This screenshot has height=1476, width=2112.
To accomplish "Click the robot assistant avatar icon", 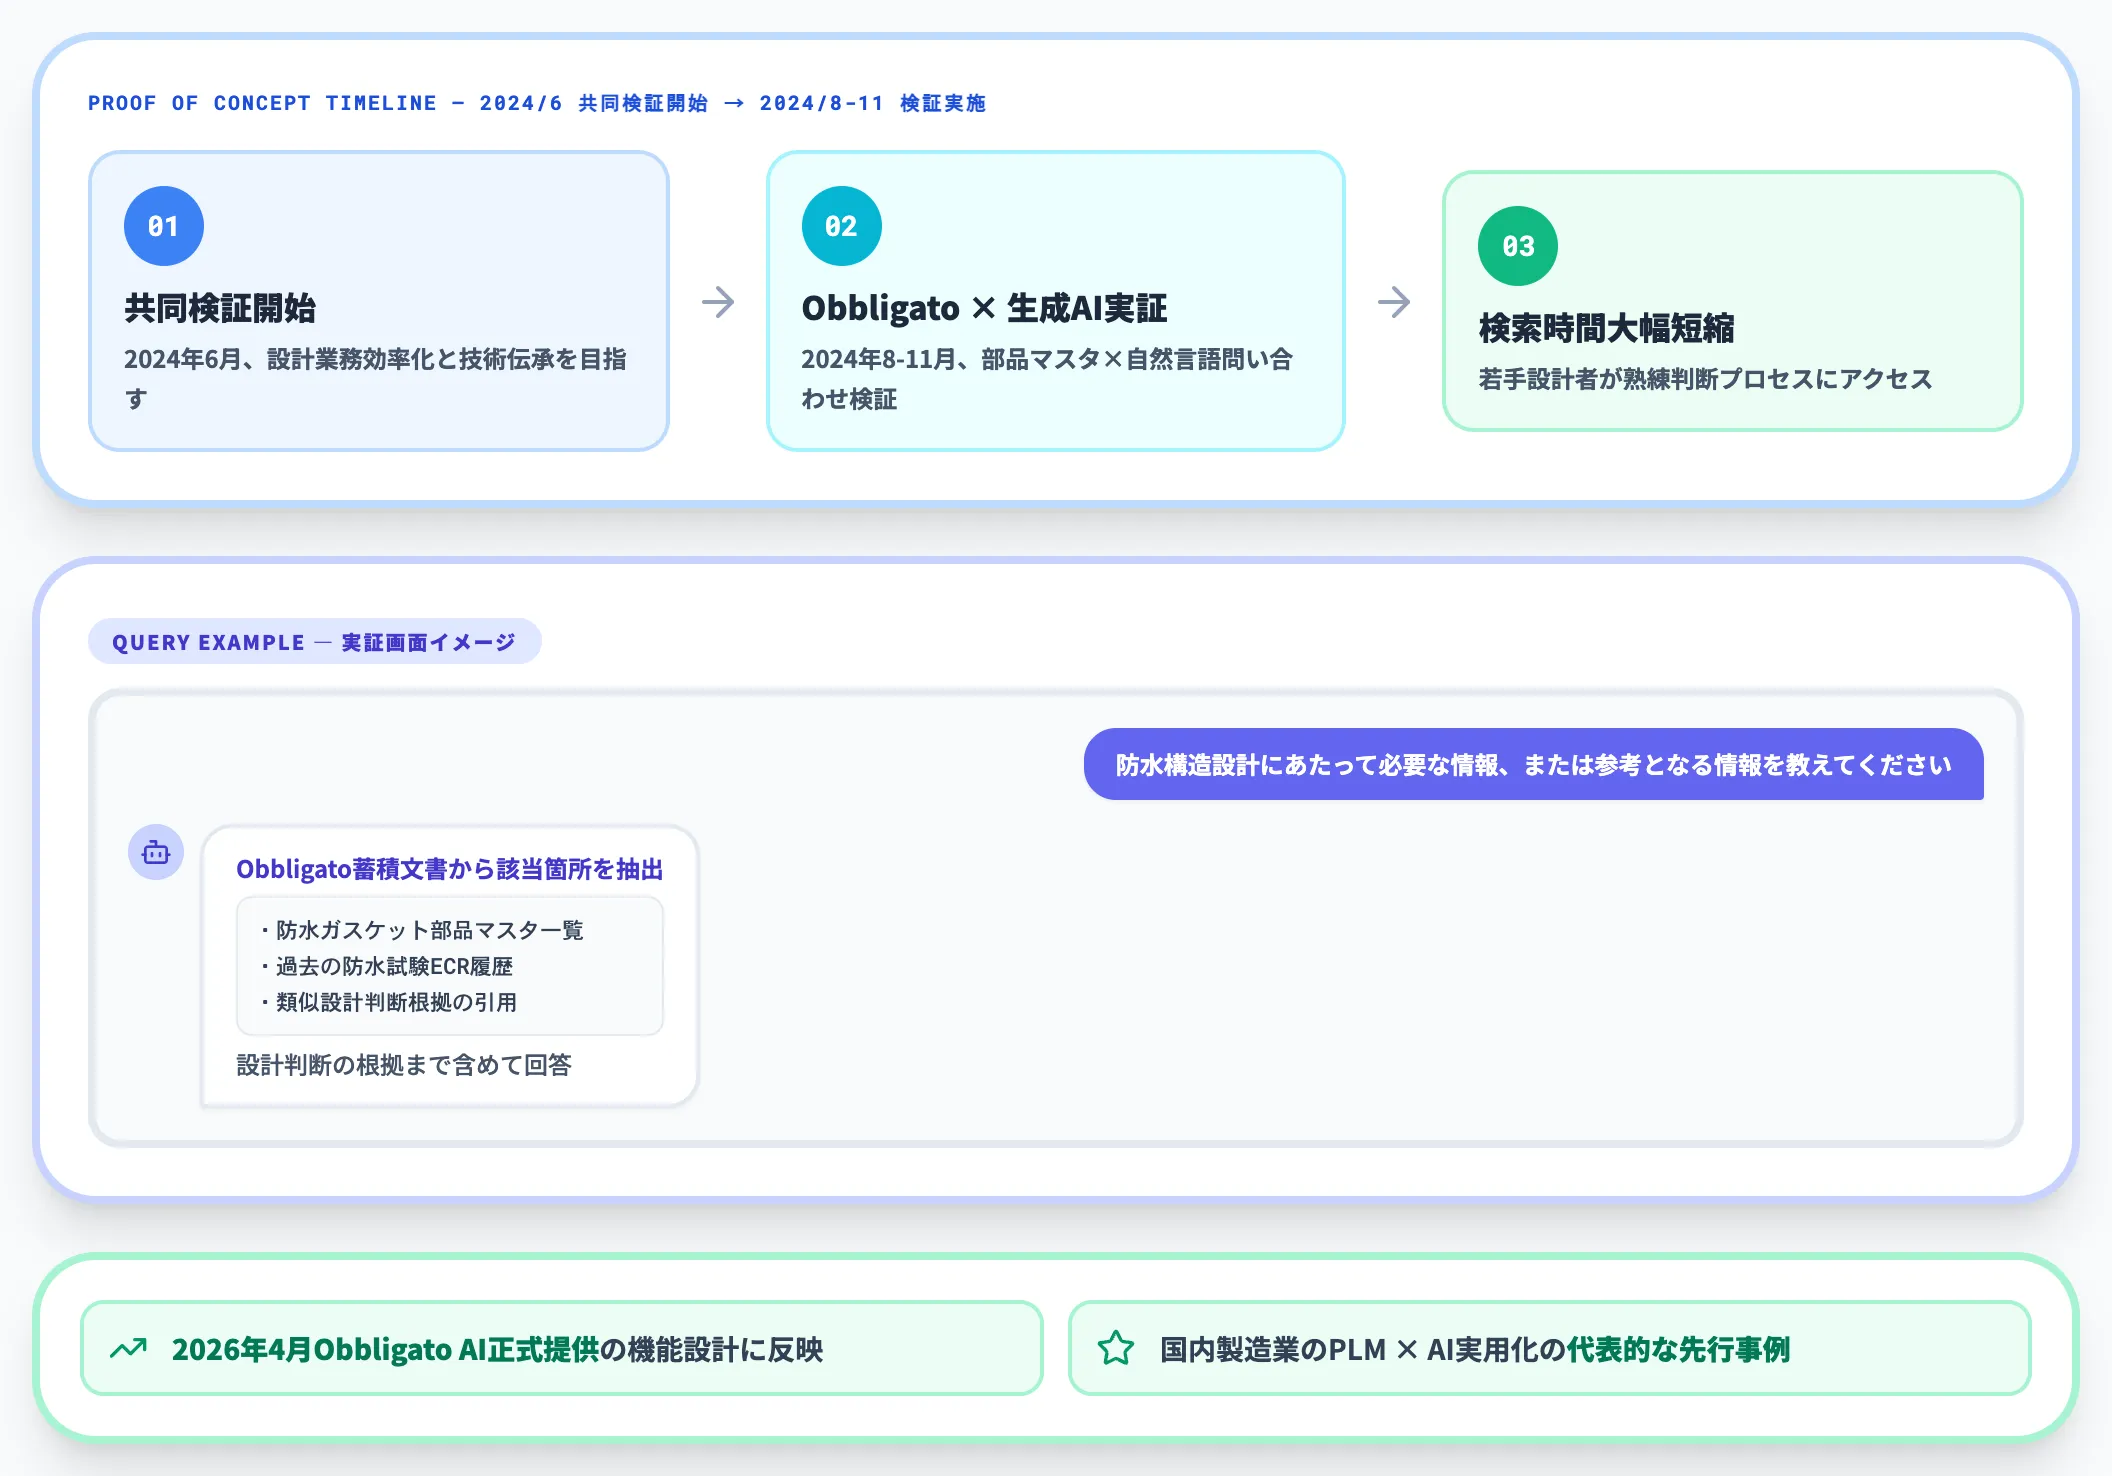I will tap(156, 852).
